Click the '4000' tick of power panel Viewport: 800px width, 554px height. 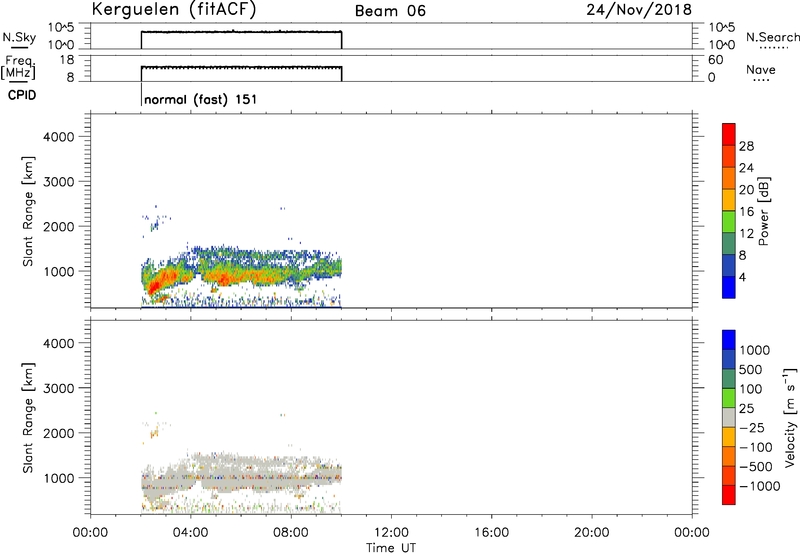pyautogui.click(x=59, y=137)
